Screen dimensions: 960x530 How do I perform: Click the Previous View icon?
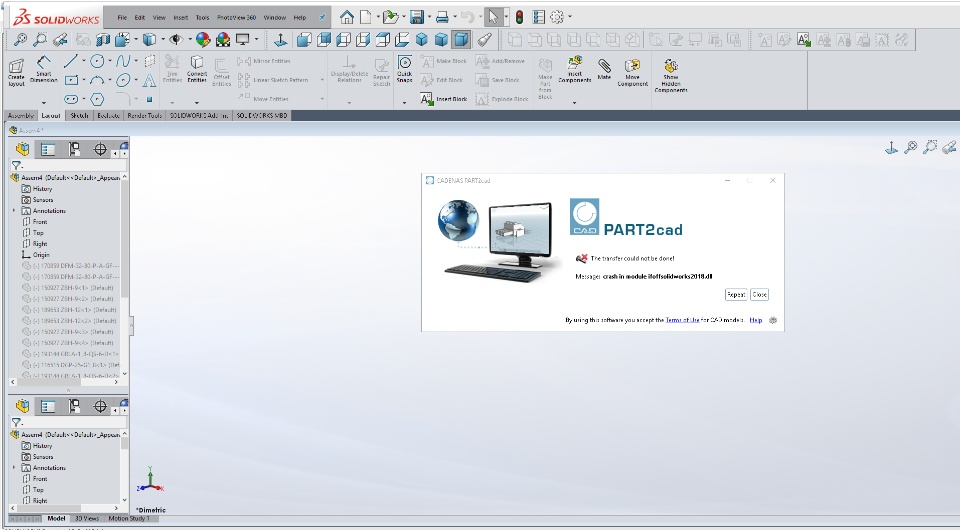60,40
